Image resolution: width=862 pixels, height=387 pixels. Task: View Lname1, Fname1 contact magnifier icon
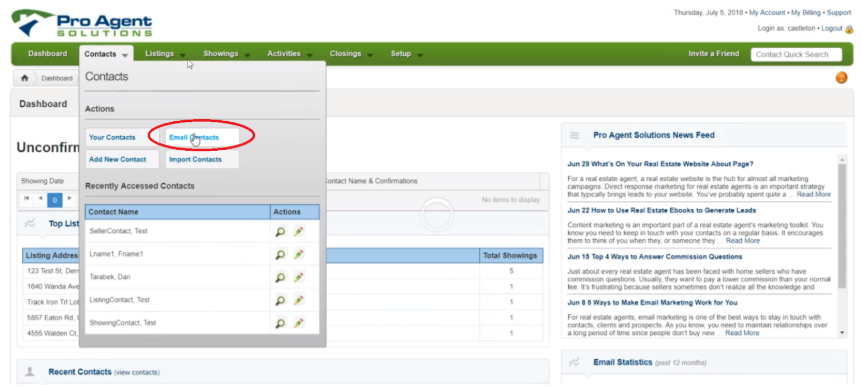click(280, 255)
